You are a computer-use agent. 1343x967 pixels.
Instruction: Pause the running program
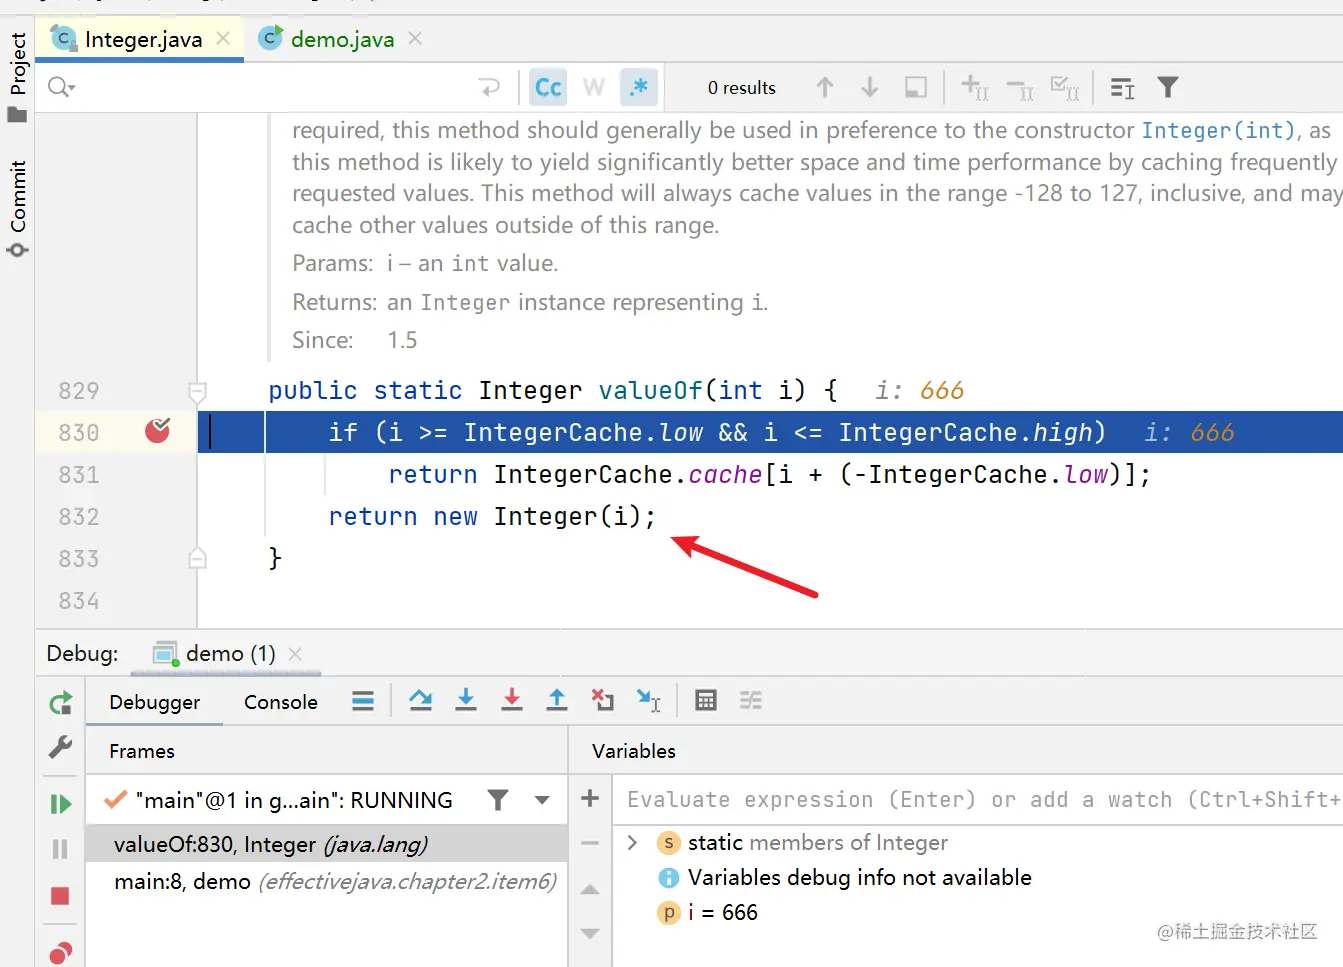pyautogui.click(x=60, y=849)
